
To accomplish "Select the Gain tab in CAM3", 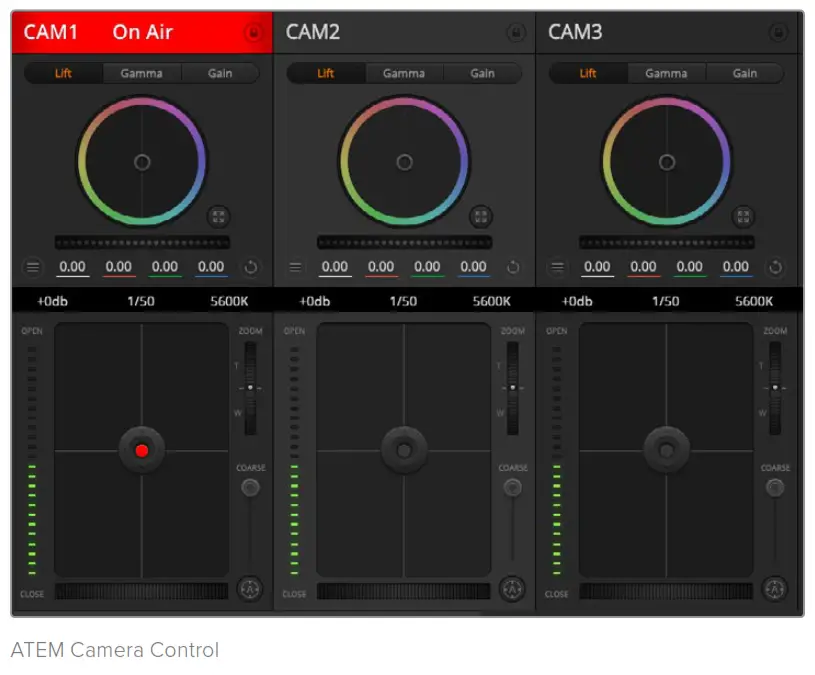I will coord(745,73).
